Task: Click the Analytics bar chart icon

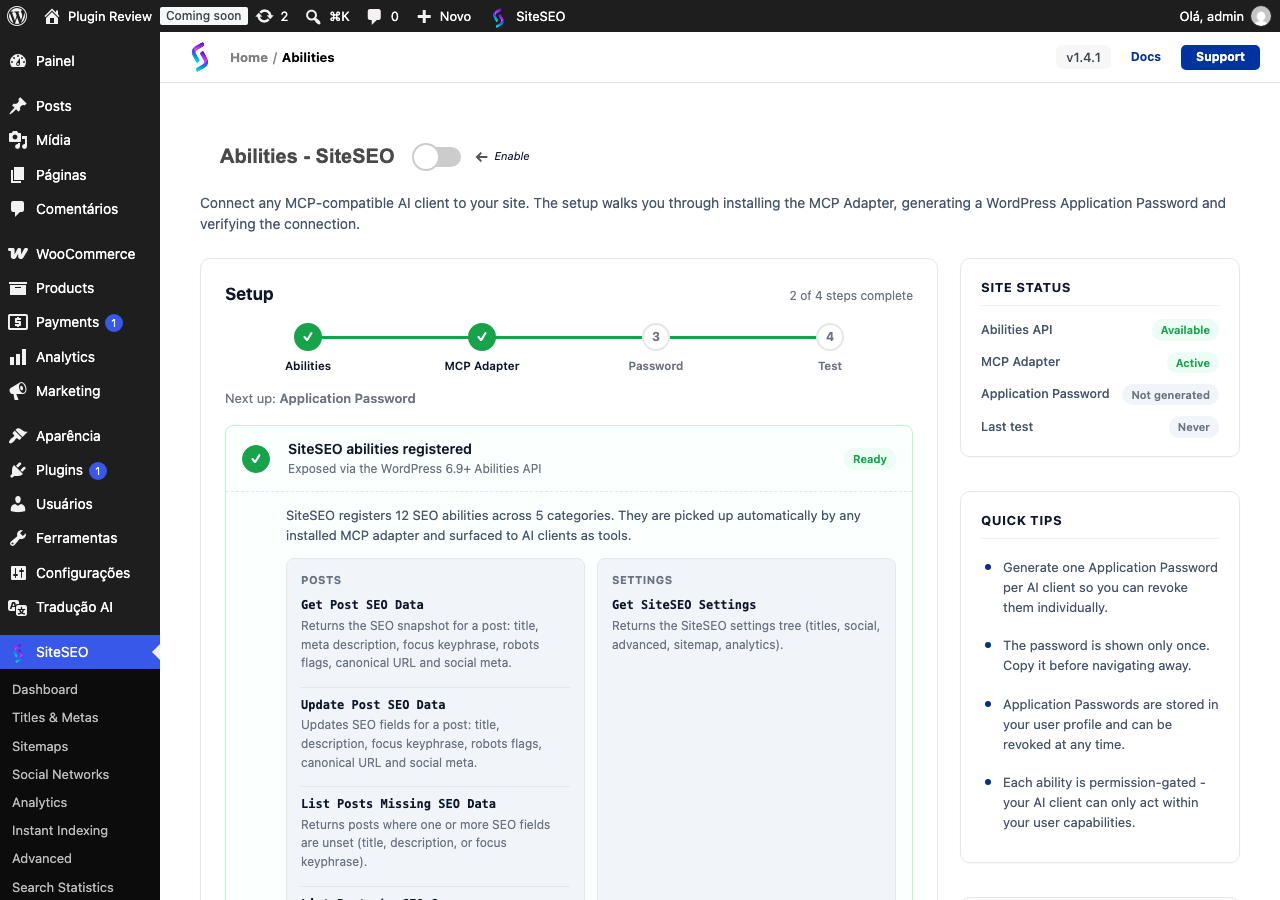Action: click(18, 357)
